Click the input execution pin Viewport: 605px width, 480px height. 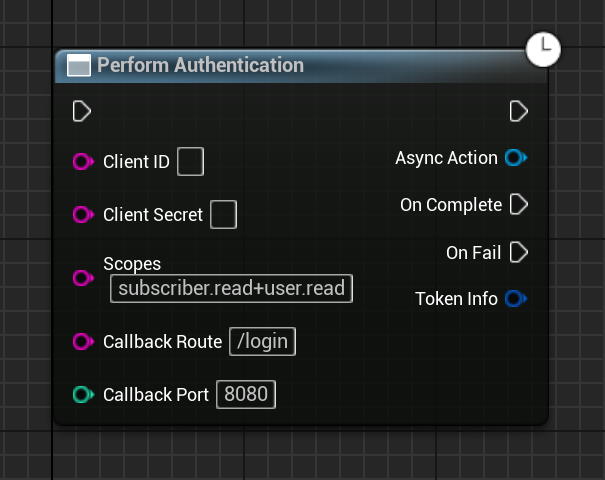(82, 112)
